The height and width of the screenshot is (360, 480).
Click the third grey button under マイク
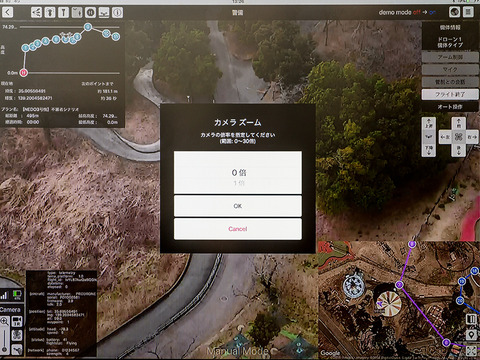tap(450, 82)
